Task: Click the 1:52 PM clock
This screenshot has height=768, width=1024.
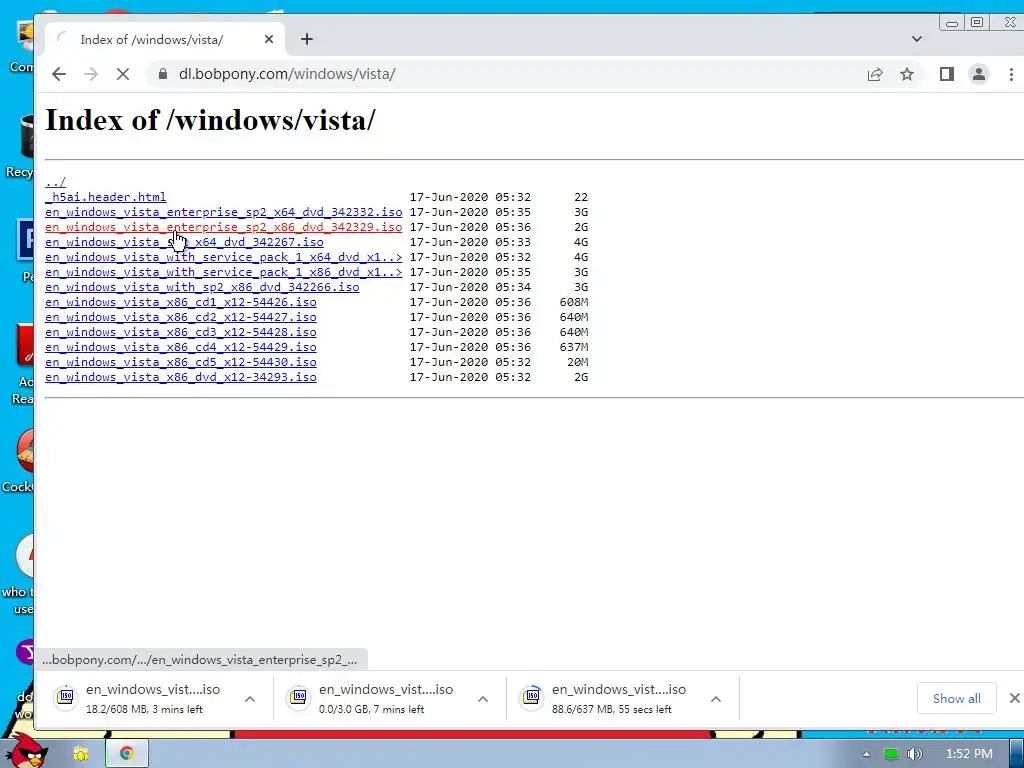Action: (969, 754)
